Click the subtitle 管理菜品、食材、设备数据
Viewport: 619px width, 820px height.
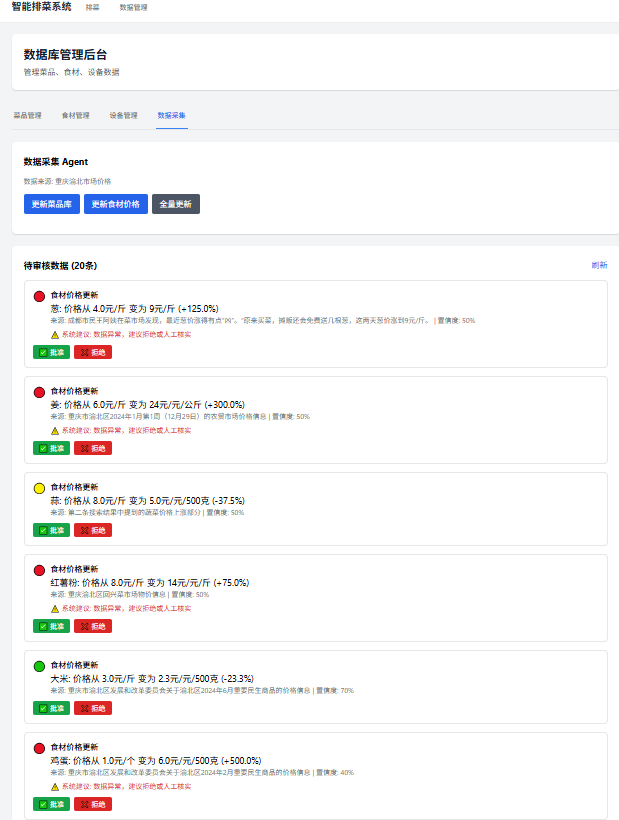point(72,72)
